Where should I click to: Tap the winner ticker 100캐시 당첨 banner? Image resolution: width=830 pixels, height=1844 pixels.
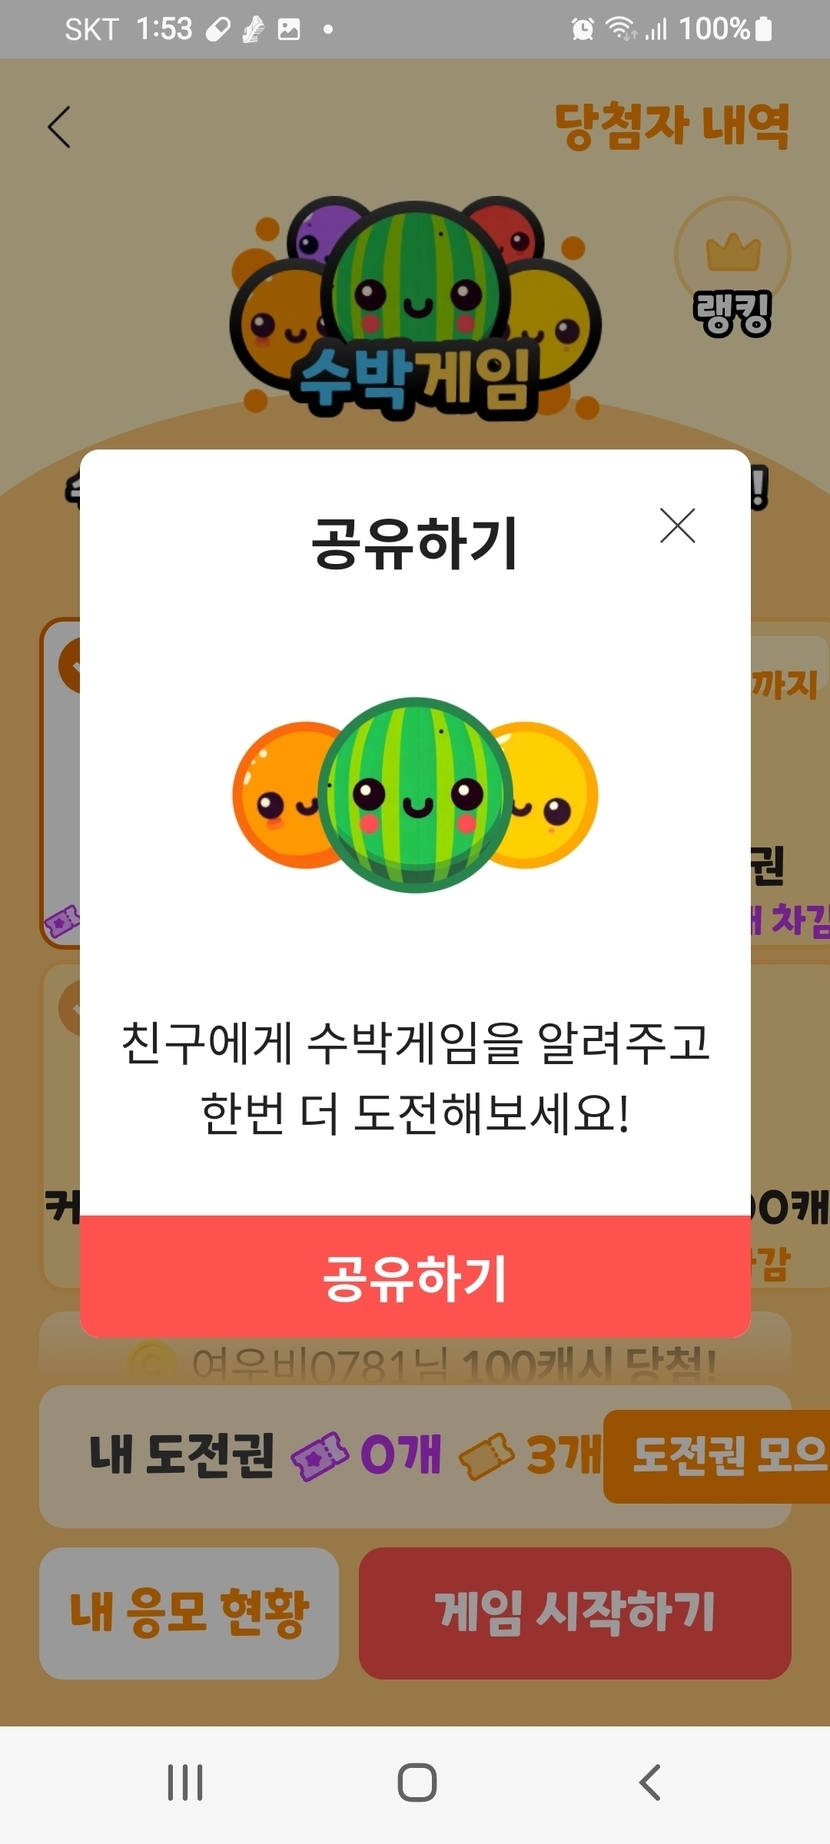tap(415, 1362)
